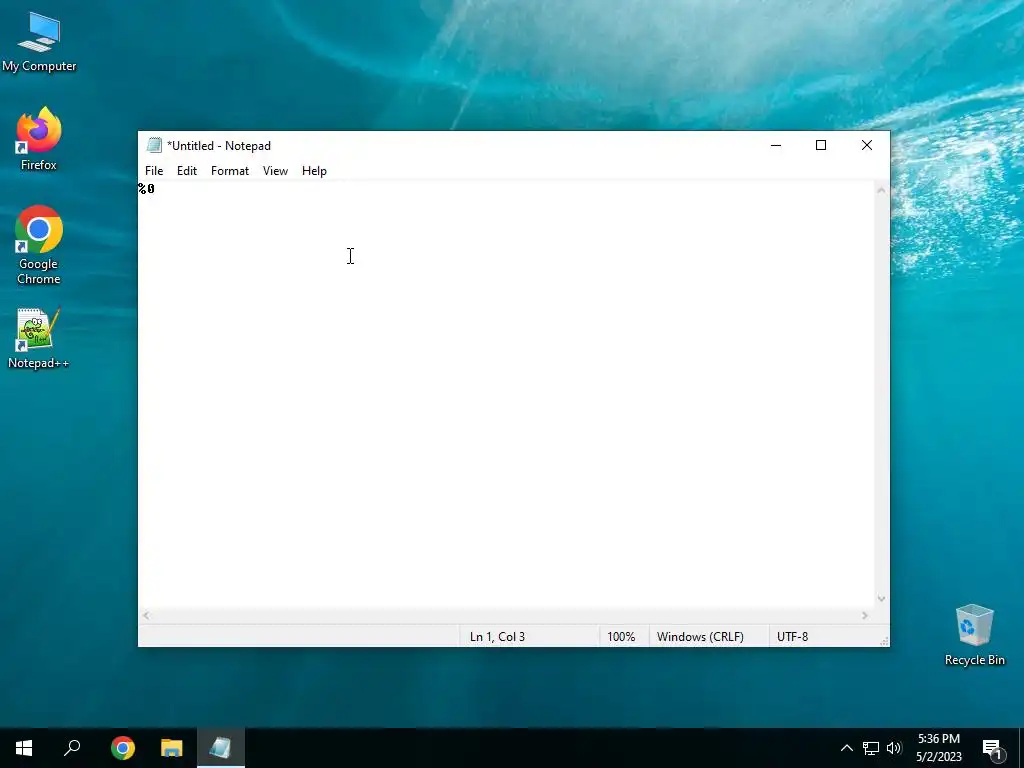Click in the Notepad text area
Image resolution: width=1024 pixels, height=768 pixels.
[506, 394]
